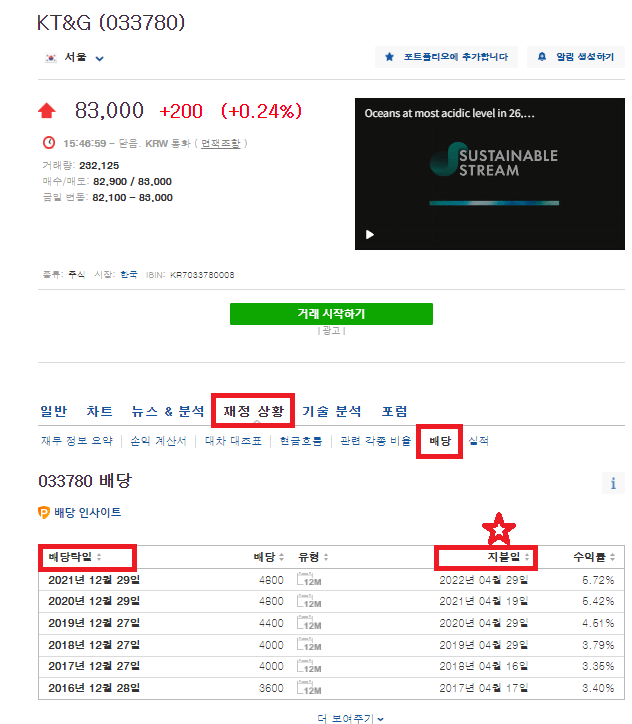Go to the 포럼 tab
The height and width of the screenshot is (724, 632).
(395, 411)
